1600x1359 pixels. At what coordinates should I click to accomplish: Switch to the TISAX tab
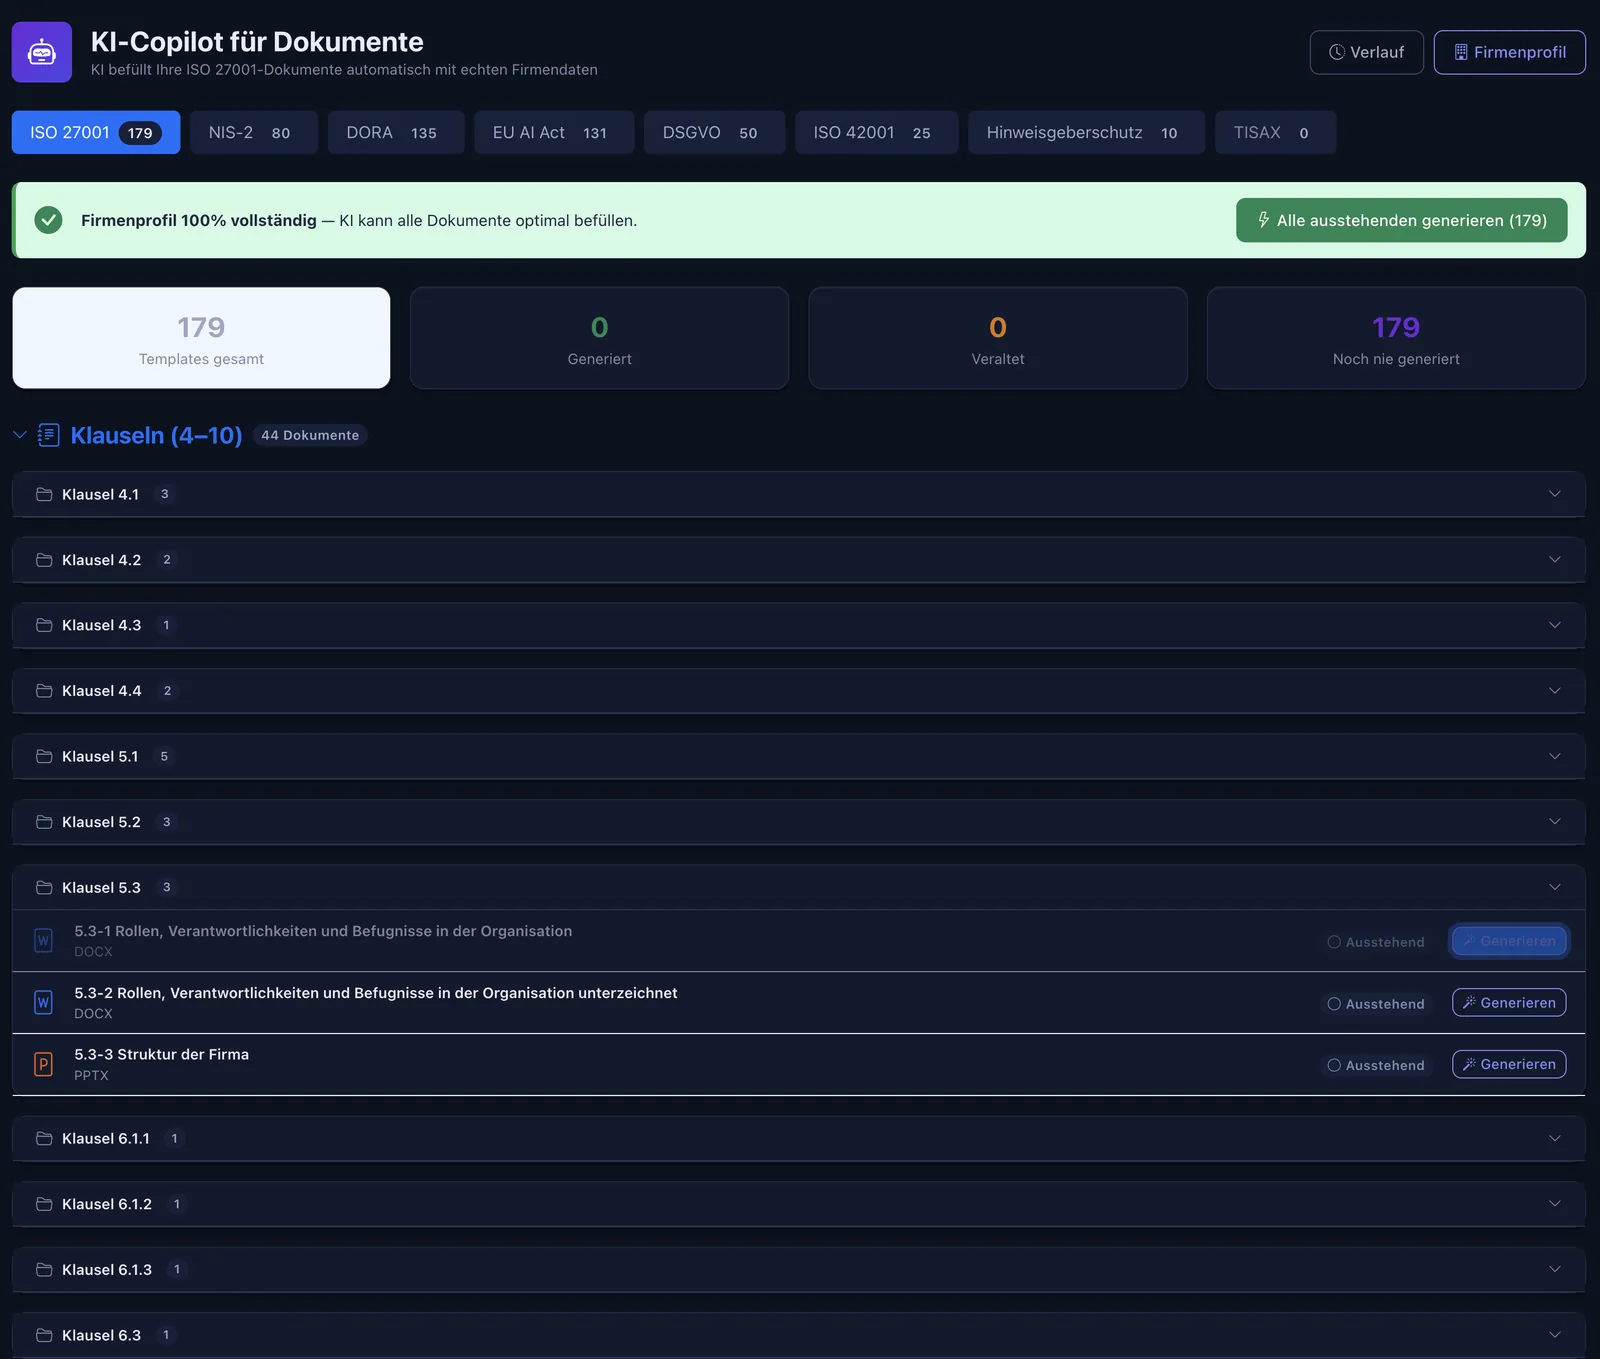tap(1275, 132)
